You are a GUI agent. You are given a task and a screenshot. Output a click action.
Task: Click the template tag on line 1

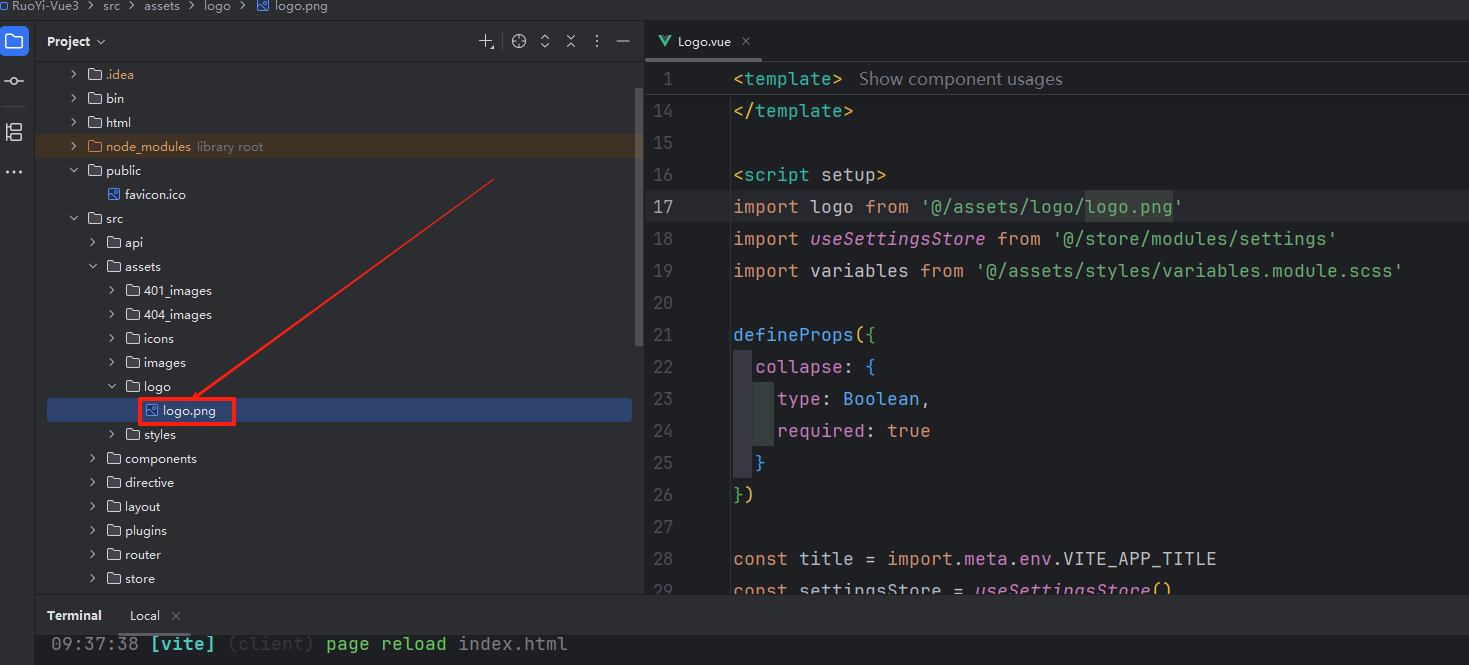[788, 79]
